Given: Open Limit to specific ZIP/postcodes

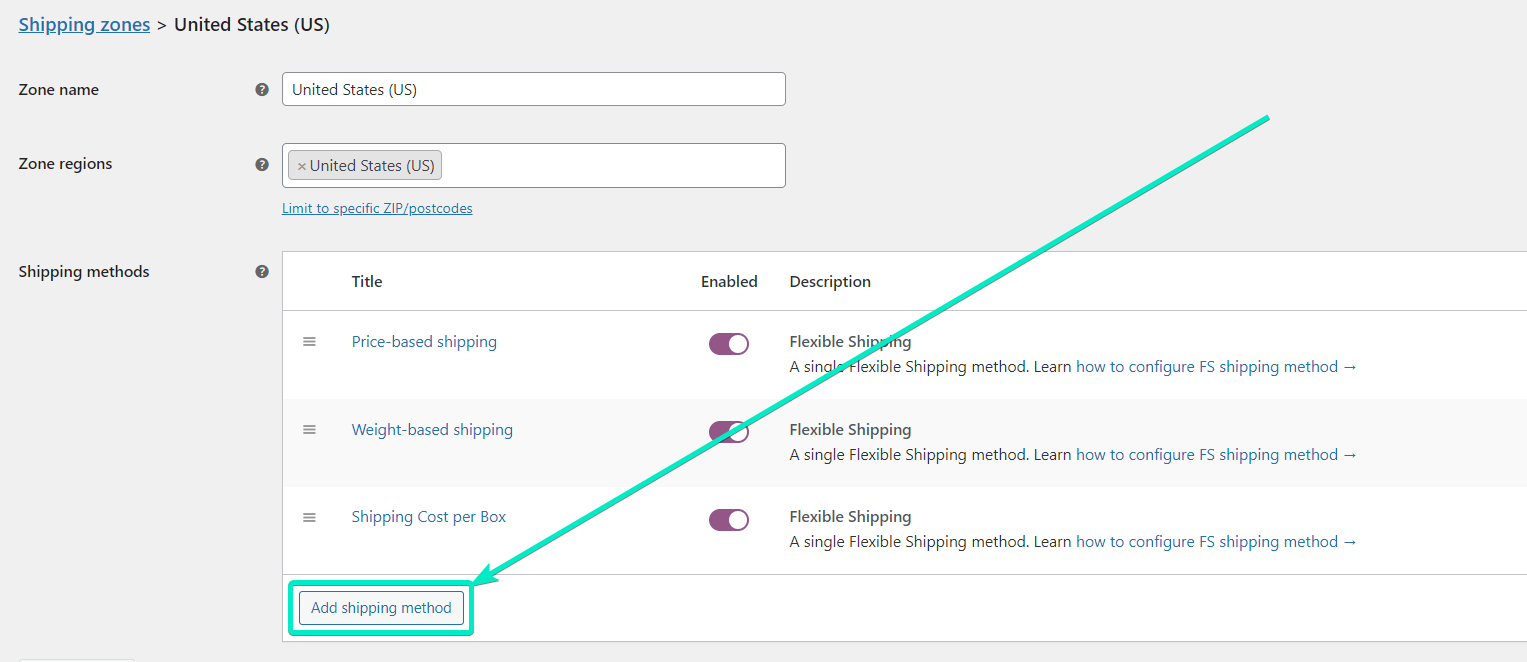Looking at the screenshot, I should (x=377, y=209).
